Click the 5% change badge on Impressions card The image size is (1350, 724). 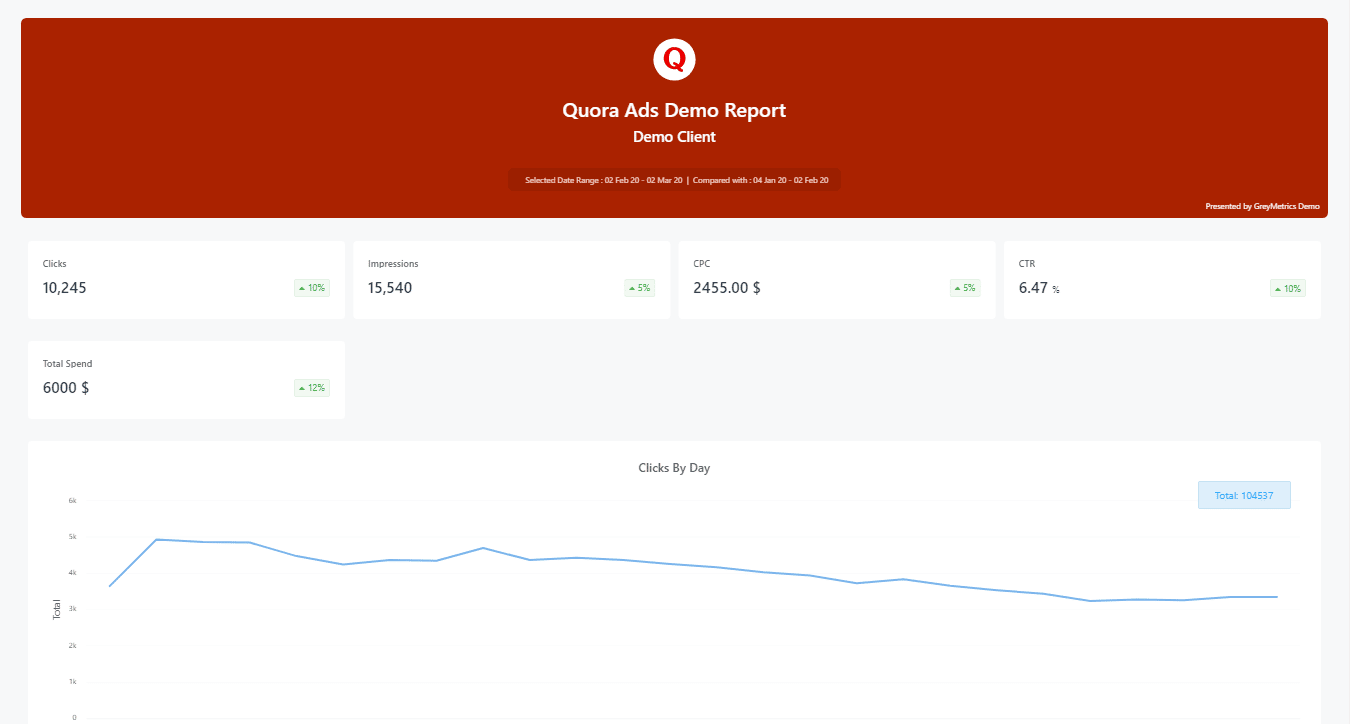point(640,288)
